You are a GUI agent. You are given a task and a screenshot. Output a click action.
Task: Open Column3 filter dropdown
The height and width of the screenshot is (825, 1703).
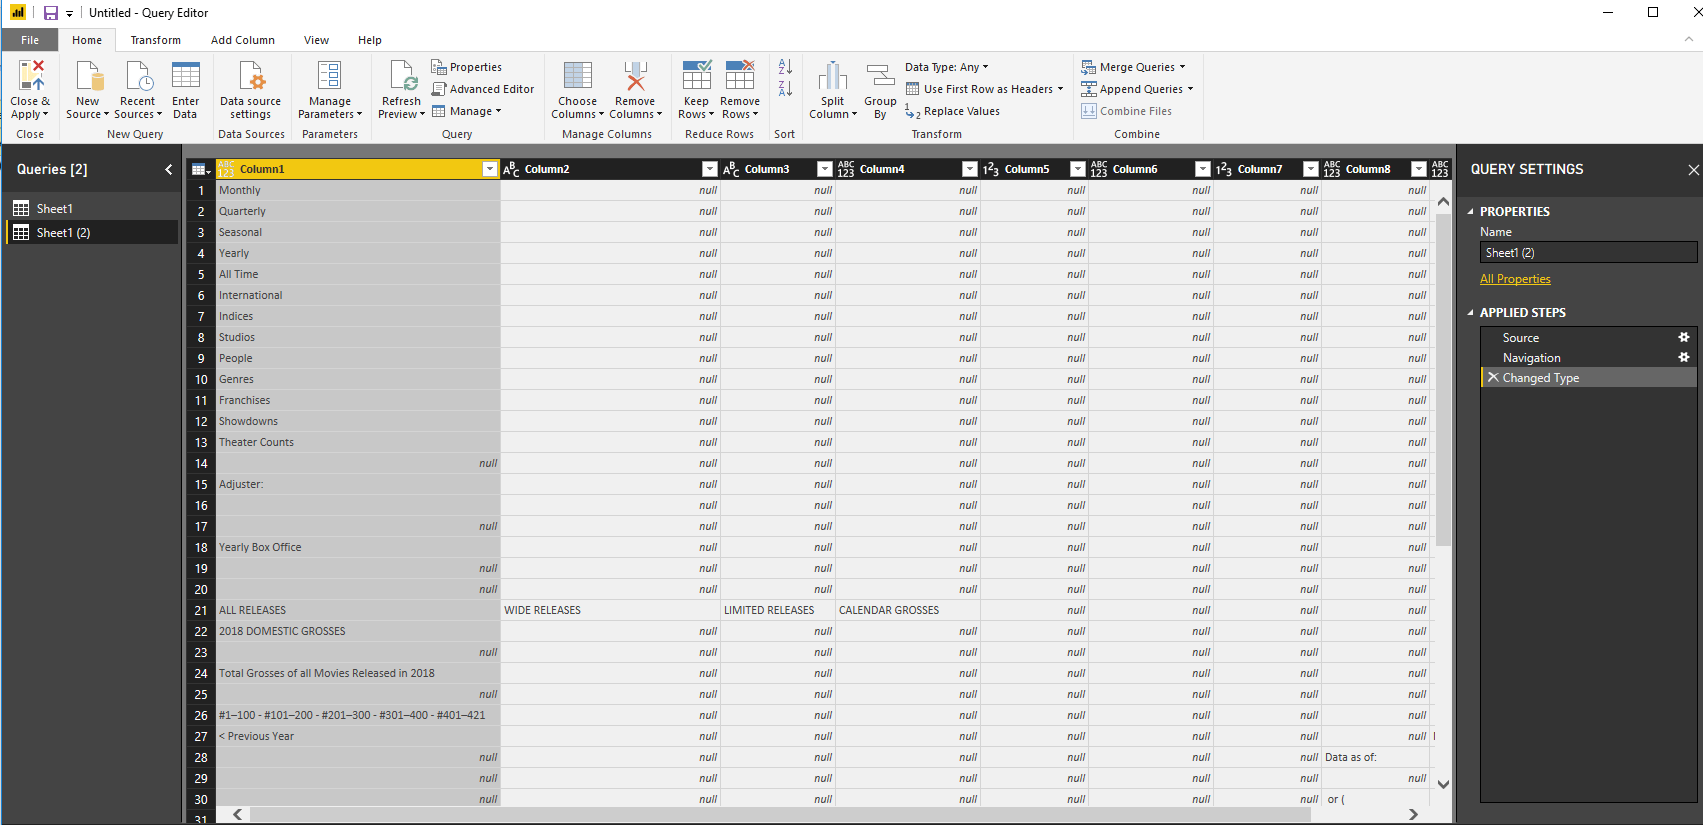pyautogui.click(x=825, y=169)
